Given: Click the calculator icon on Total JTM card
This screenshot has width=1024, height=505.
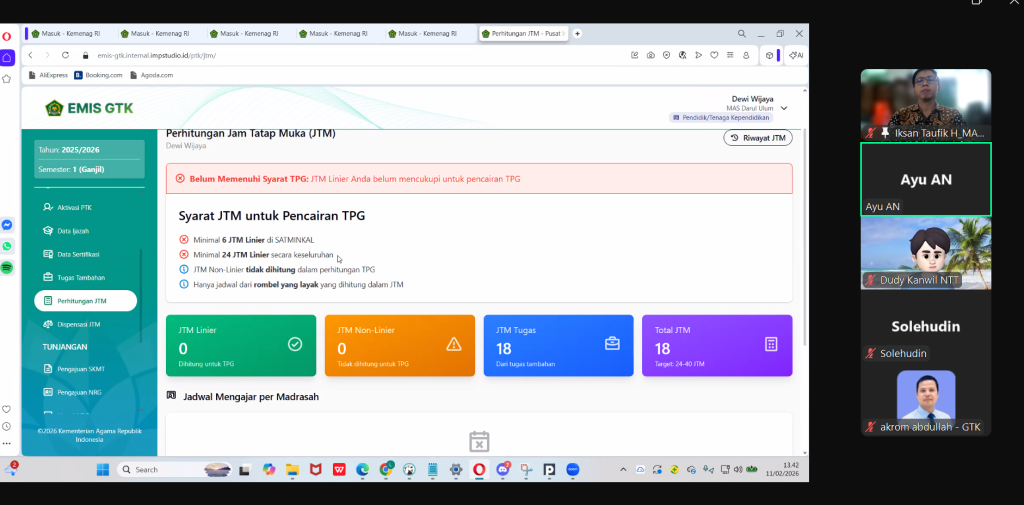Looking at the screenshot, I should pyautogui.click(x=771, y=344).
